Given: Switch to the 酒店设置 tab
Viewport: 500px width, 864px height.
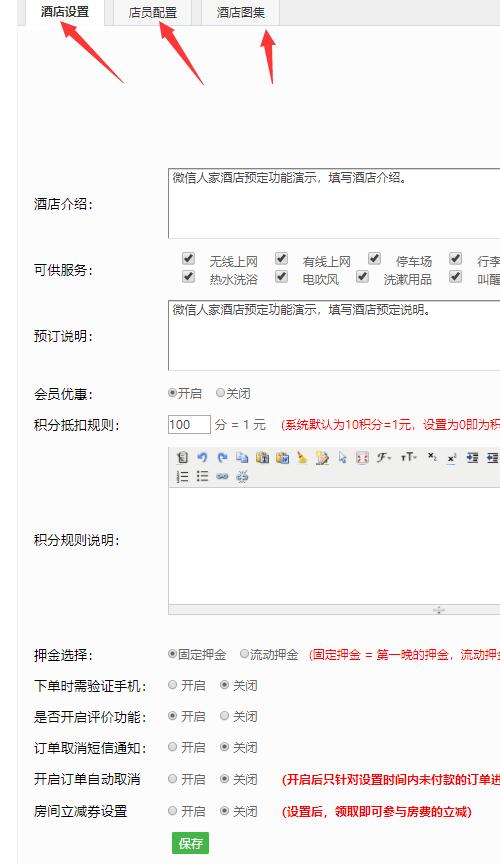Looking at the screenshot, I should pyautogui.click(x=65, y=12).
